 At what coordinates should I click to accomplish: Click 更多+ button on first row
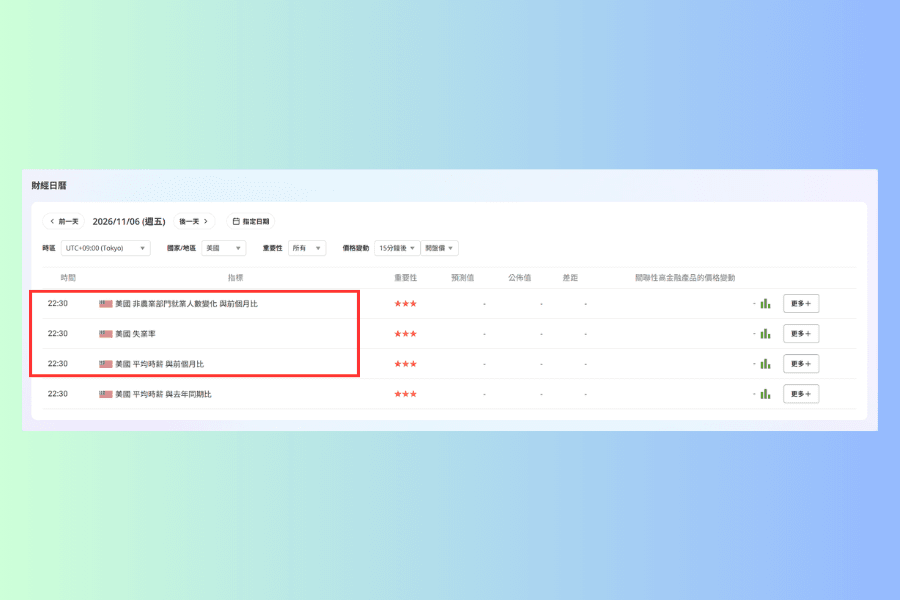point(801,304)
